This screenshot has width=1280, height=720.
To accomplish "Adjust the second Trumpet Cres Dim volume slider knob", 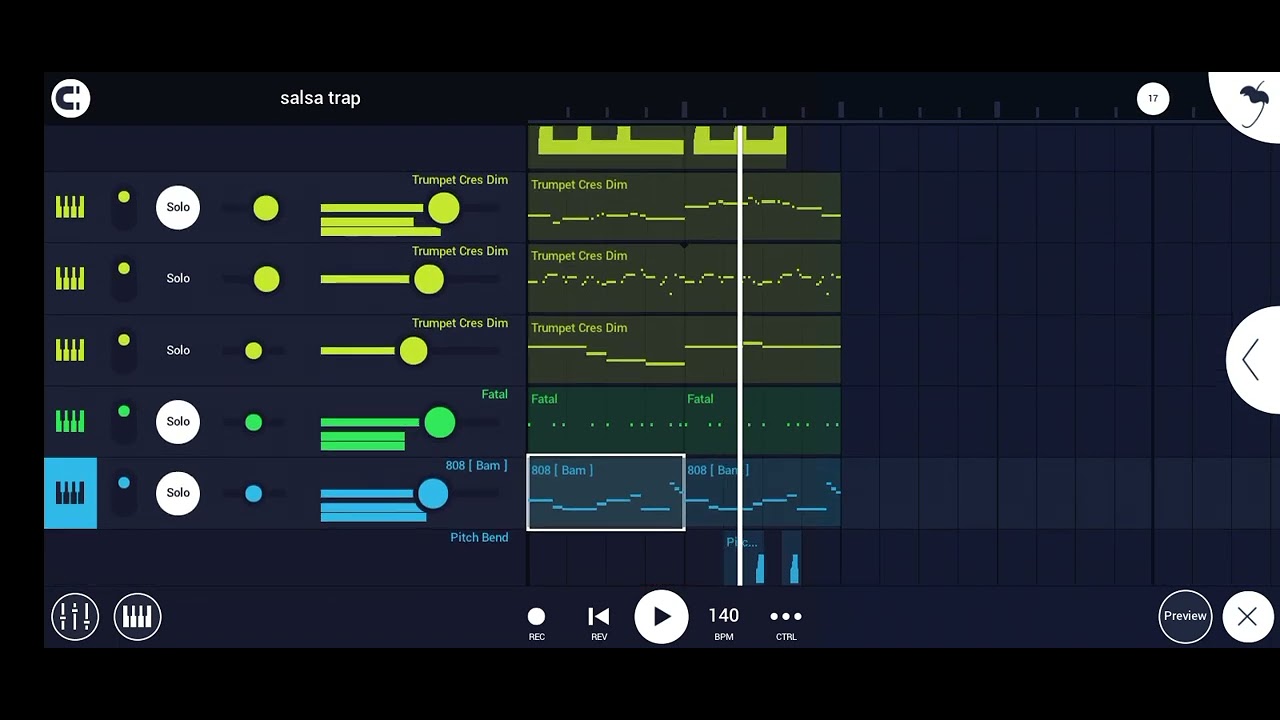I will pos(429,279).
